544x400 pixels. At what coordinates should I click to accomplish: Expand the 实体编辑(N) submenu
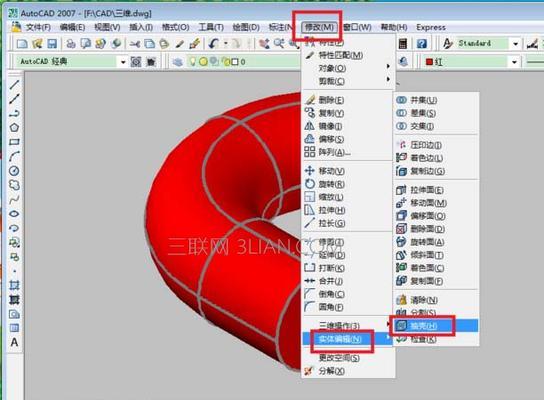[x=348, y=339]
